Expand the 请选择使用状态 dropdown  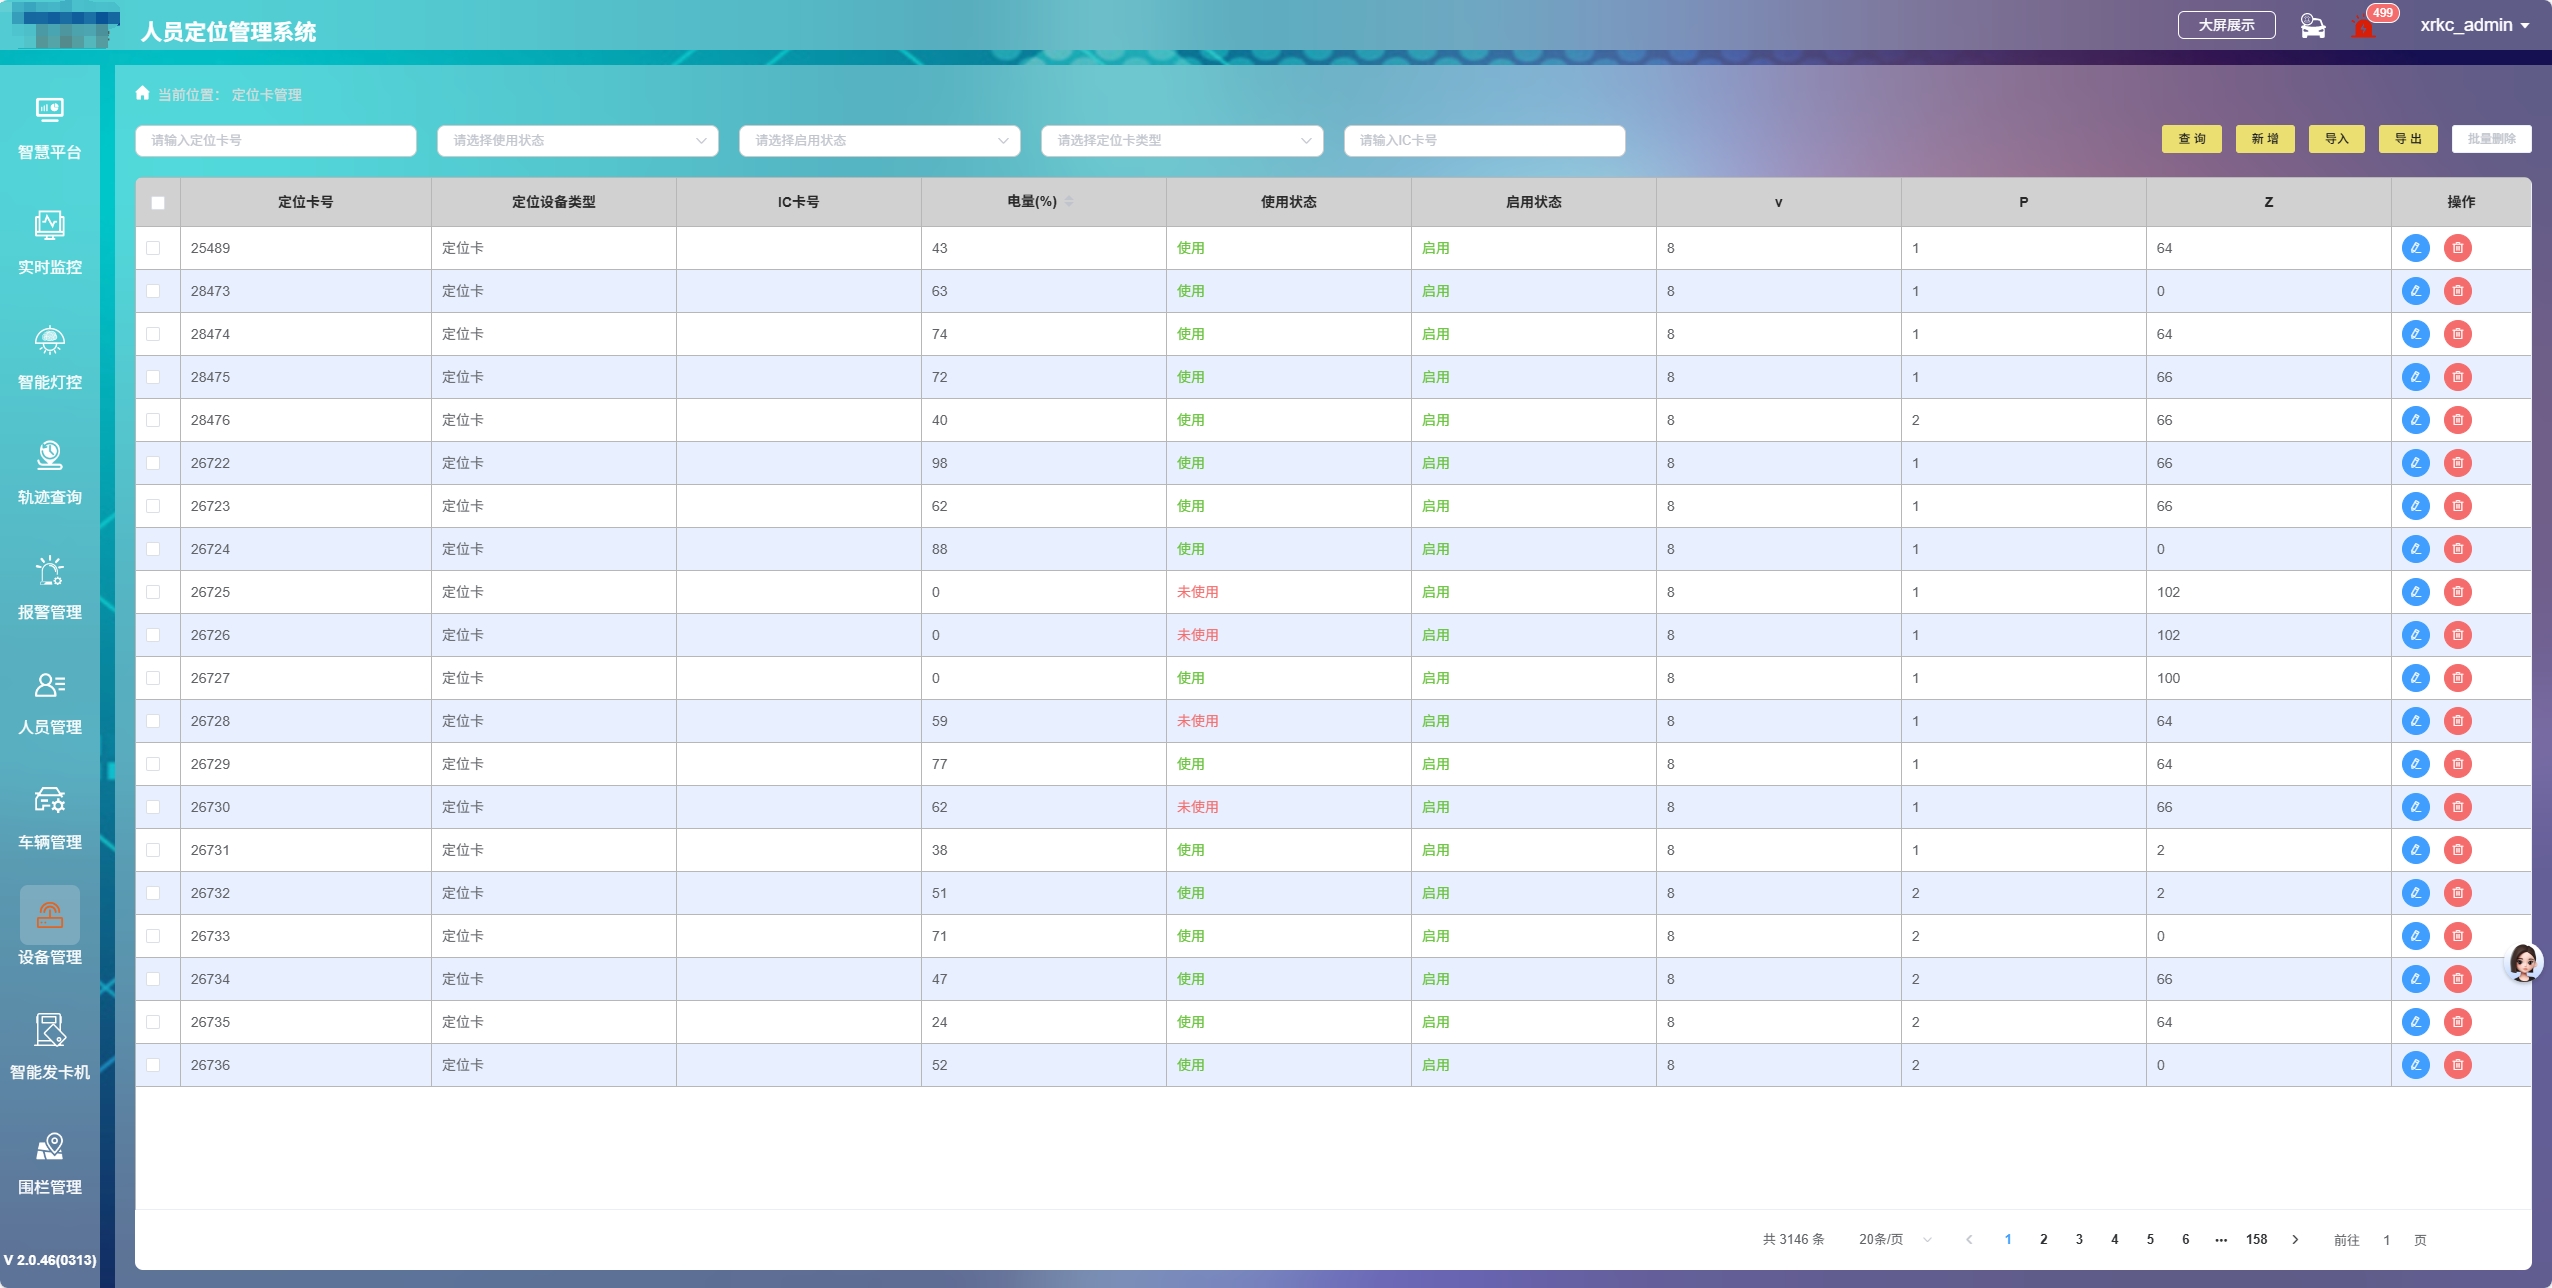coord(577,141)
